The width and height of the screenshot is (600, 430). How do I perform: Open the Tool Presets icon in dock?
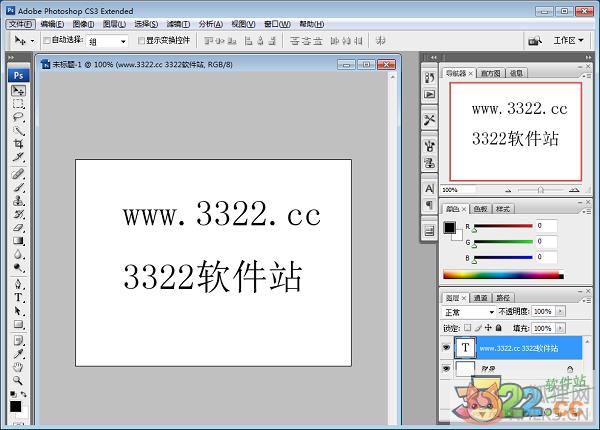[429, 120]
